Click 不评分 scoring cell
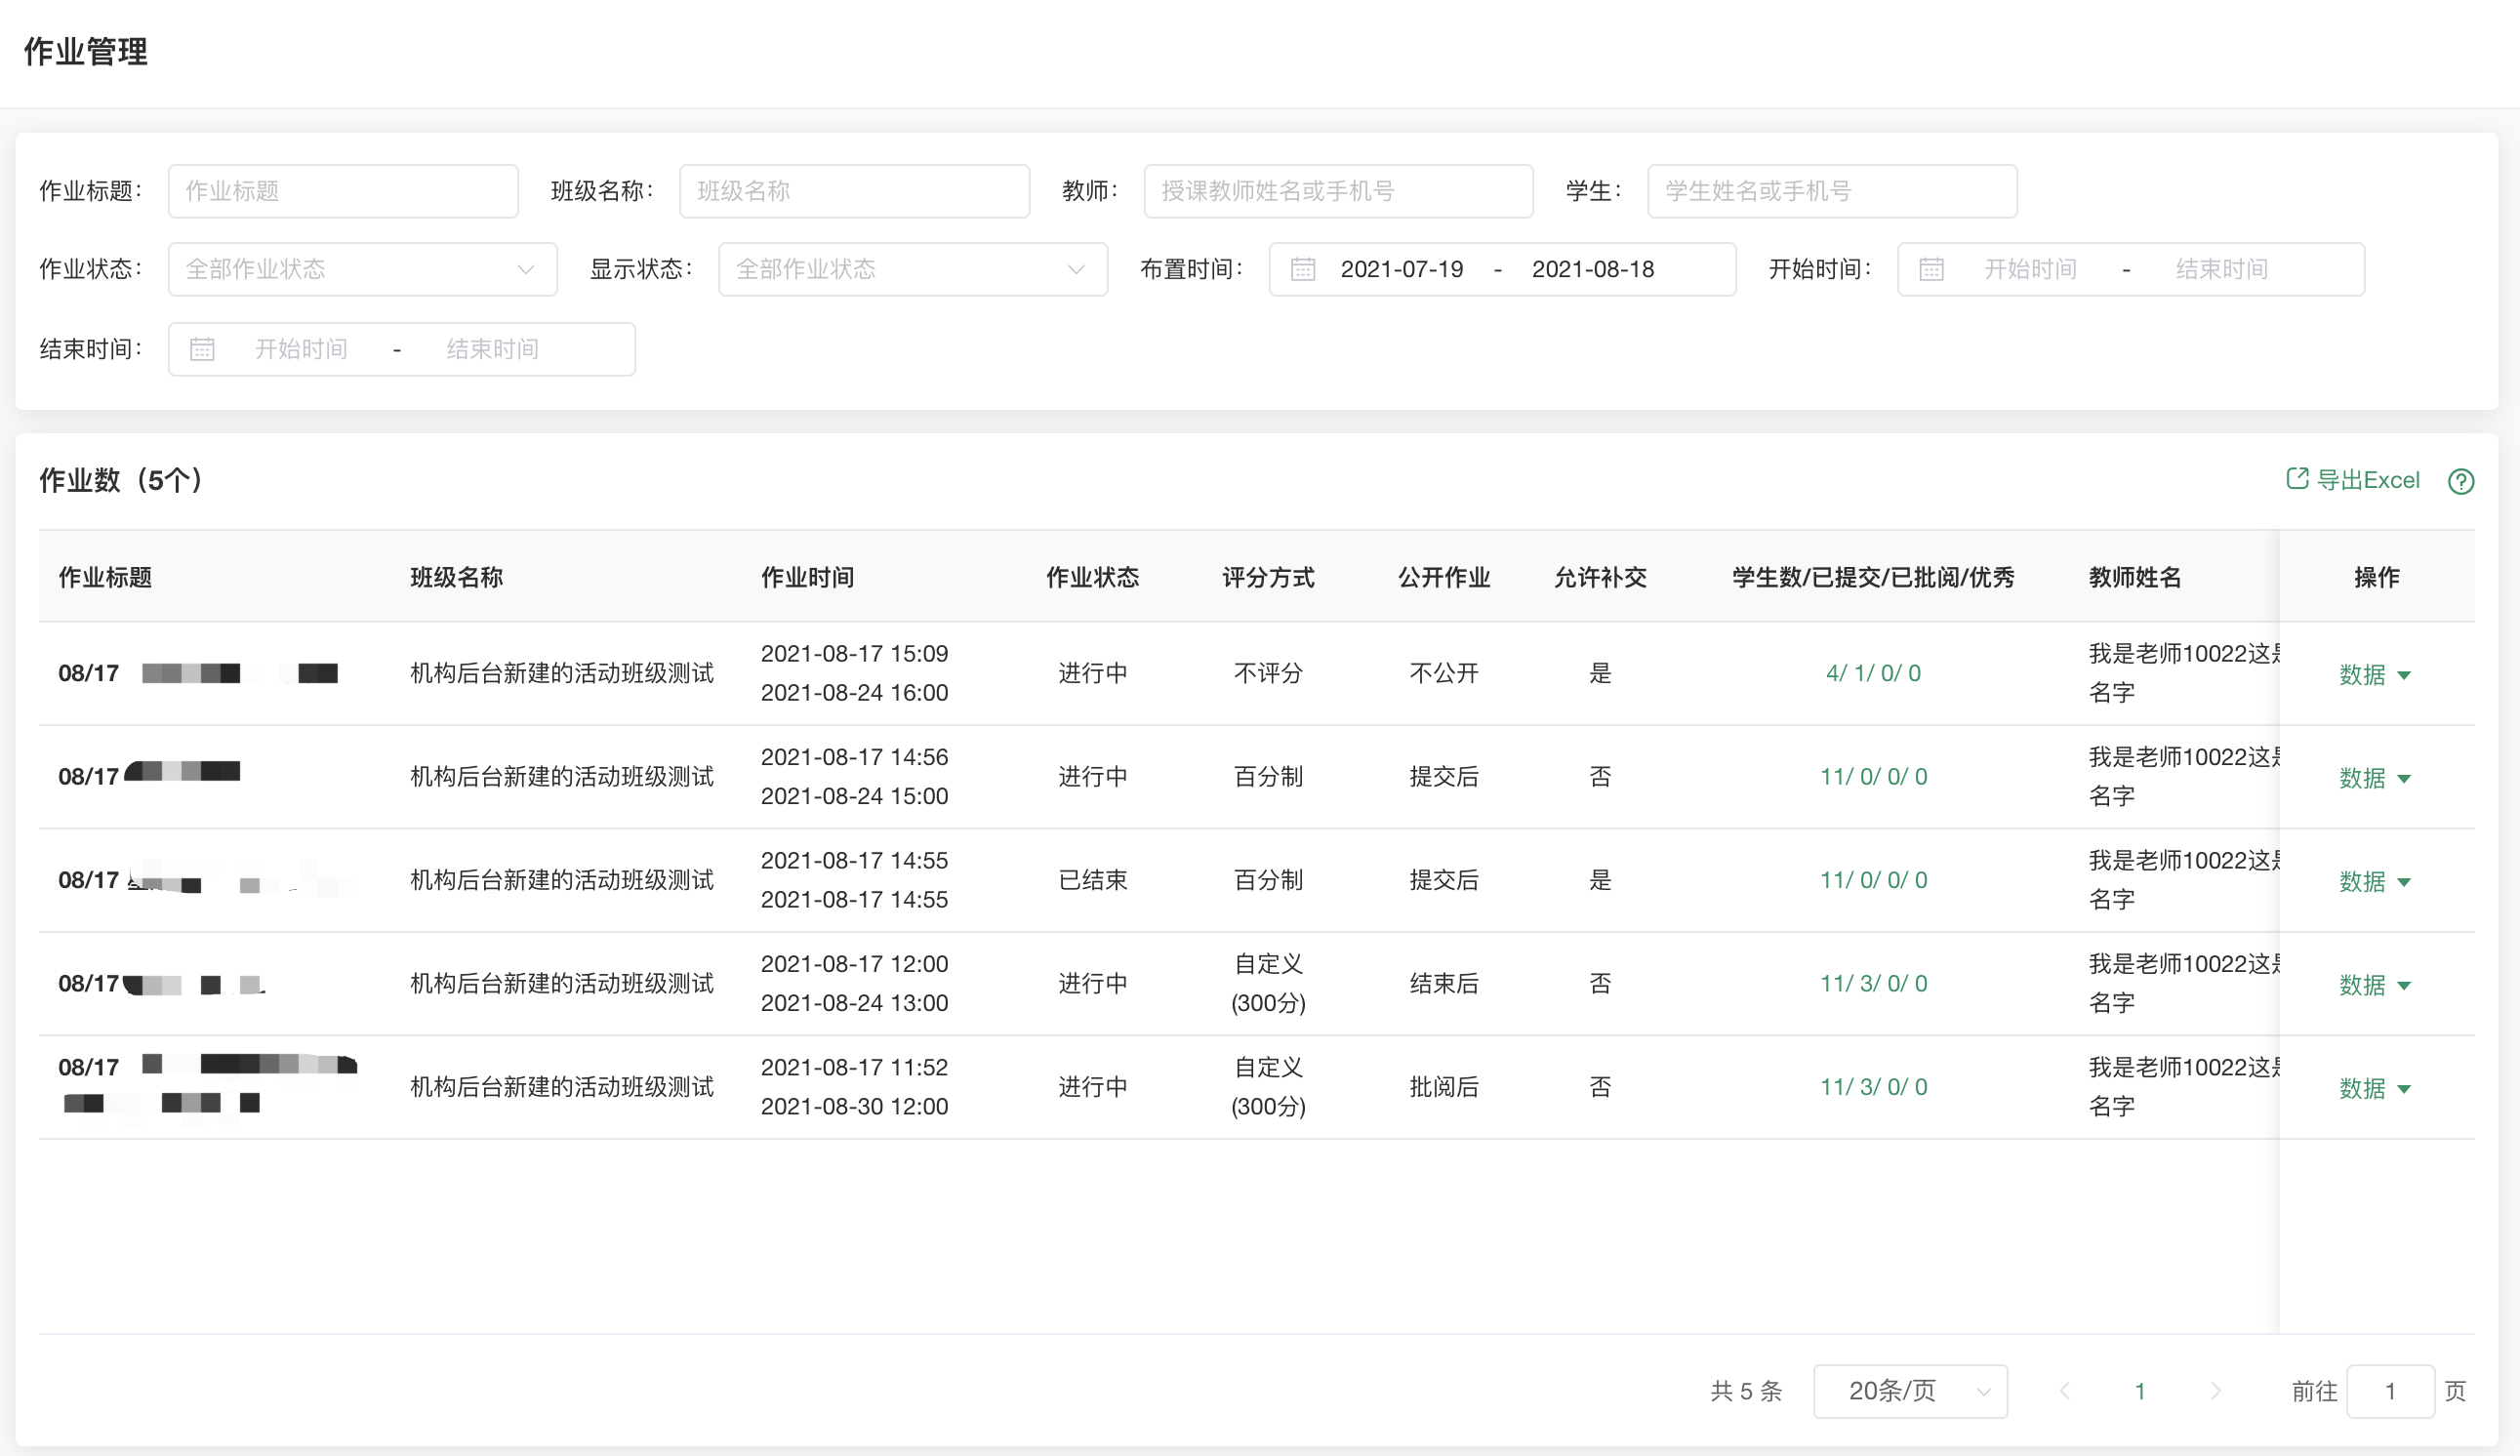Viewport: 2520px width, 1456px height. point(1268,673)
